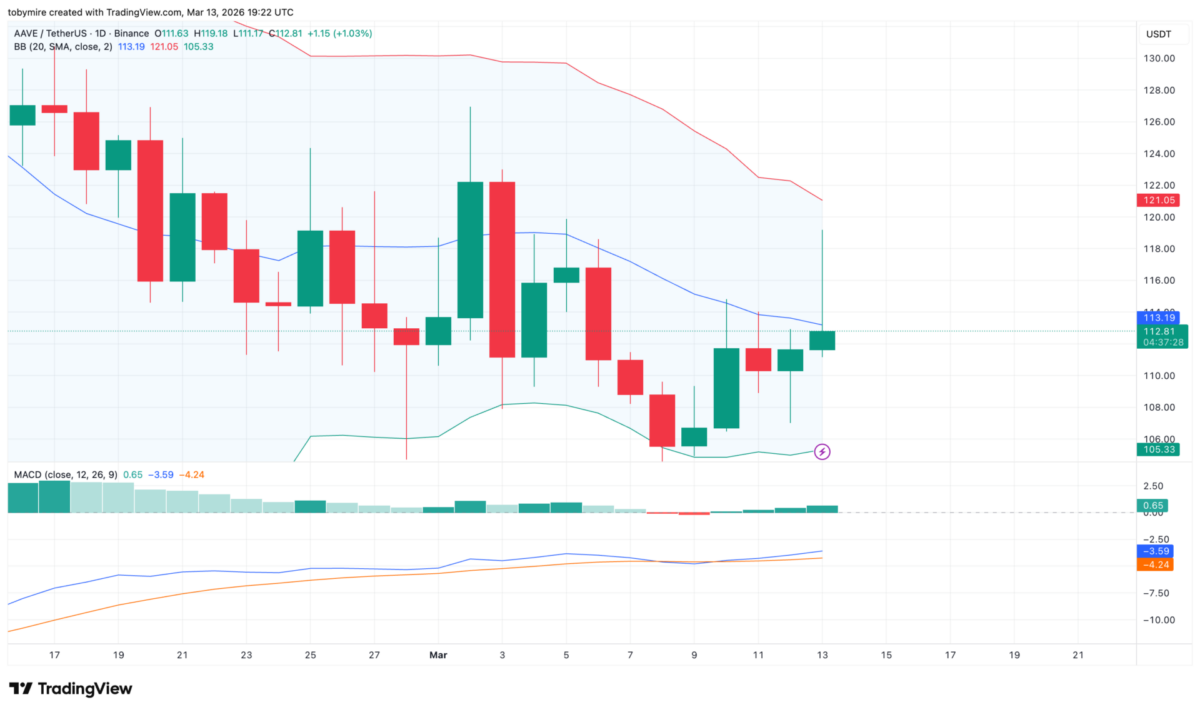Select the large red candle on March 3
This screenshot has width=1200, height=712.
pyautogui.click(x=502, y=269)
